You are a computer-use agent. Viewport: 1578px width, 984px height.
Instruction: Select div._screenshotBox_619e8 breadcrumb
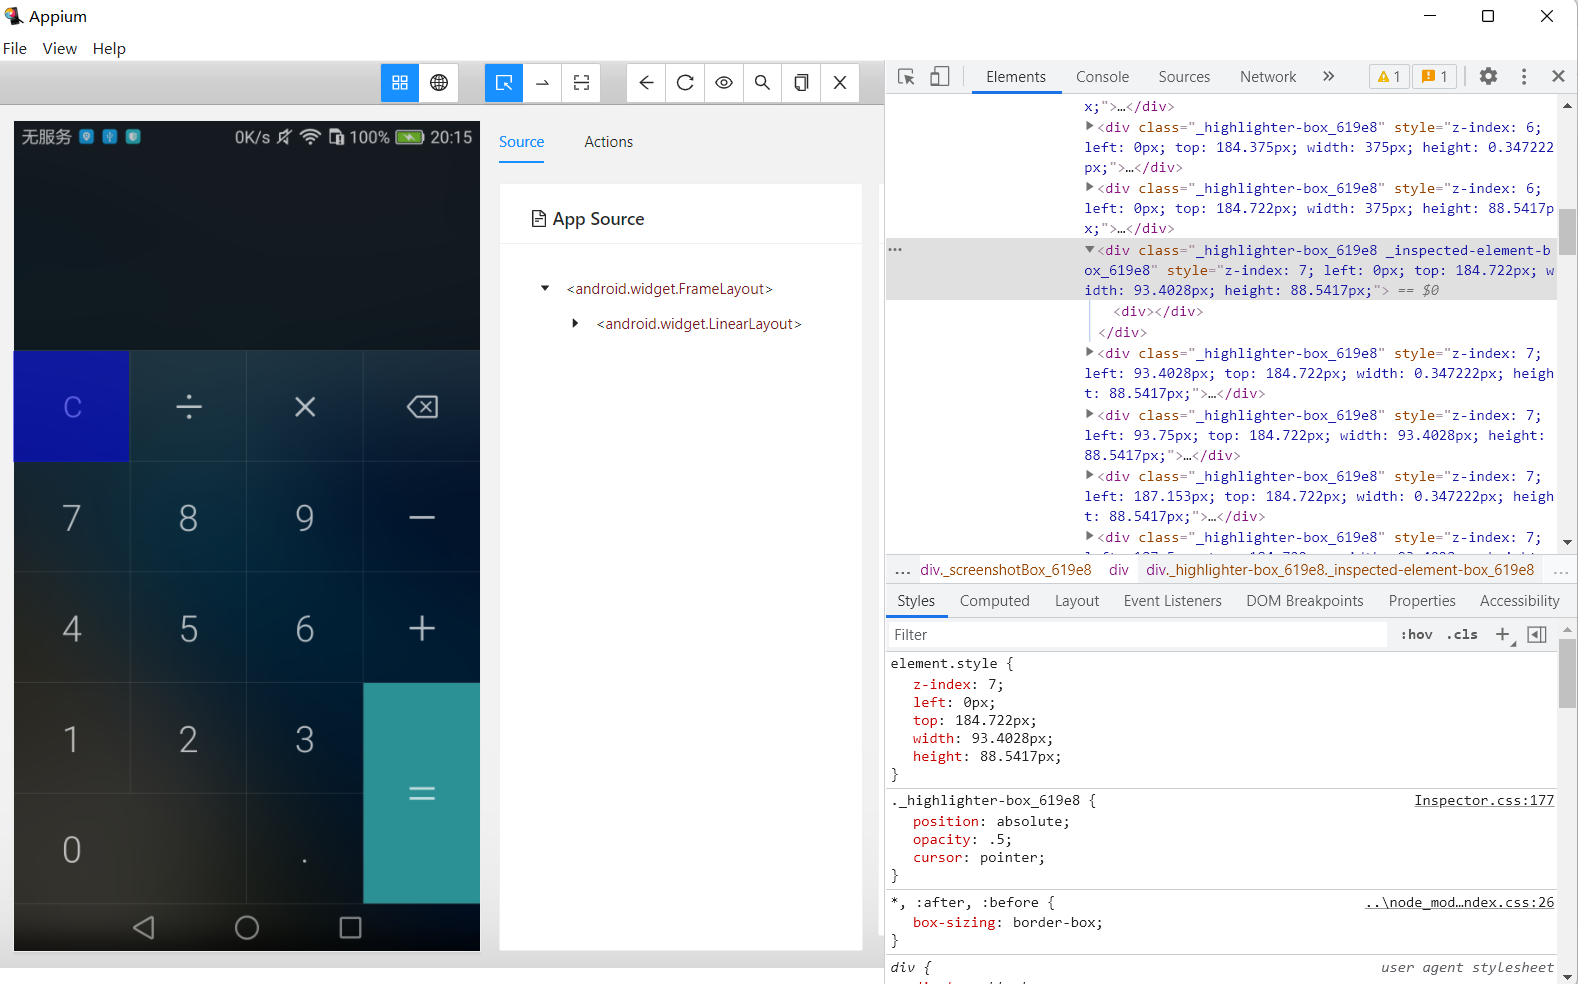pos(1006,570)
